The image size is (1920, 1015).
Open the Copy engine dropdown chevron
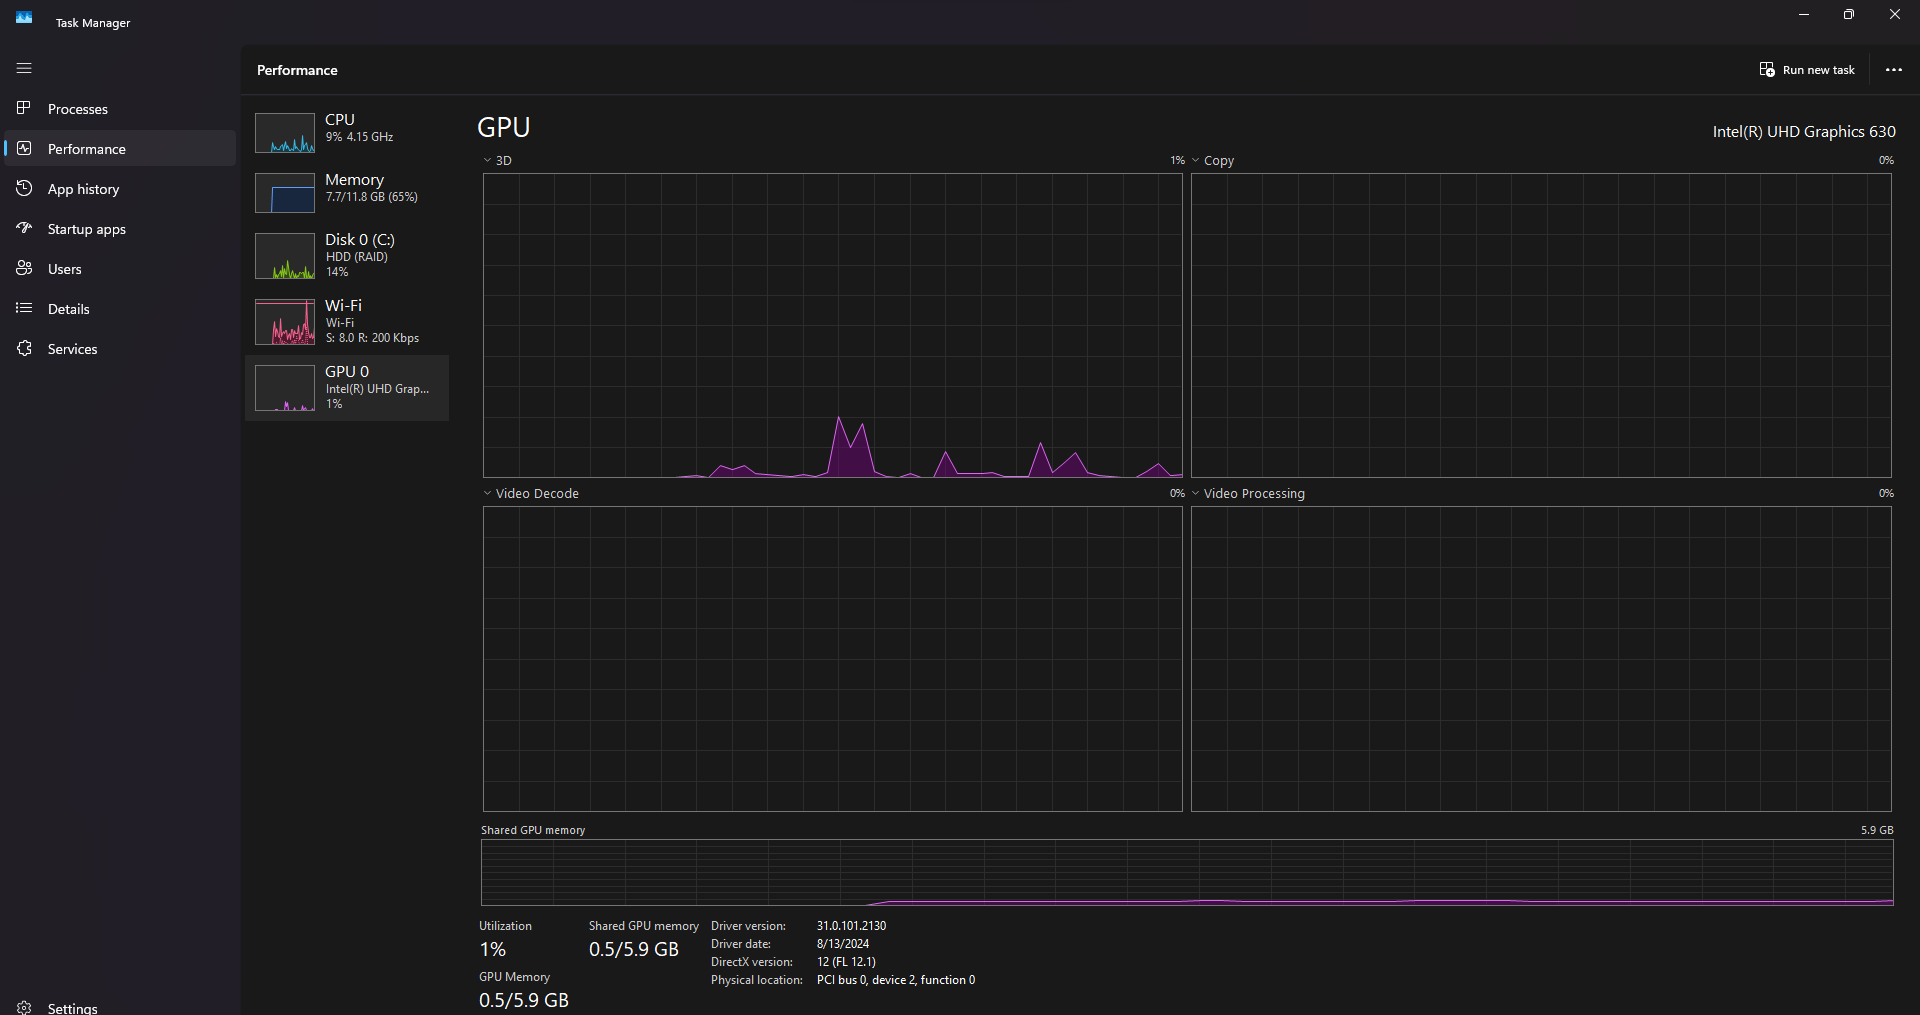pos(1195,160)
